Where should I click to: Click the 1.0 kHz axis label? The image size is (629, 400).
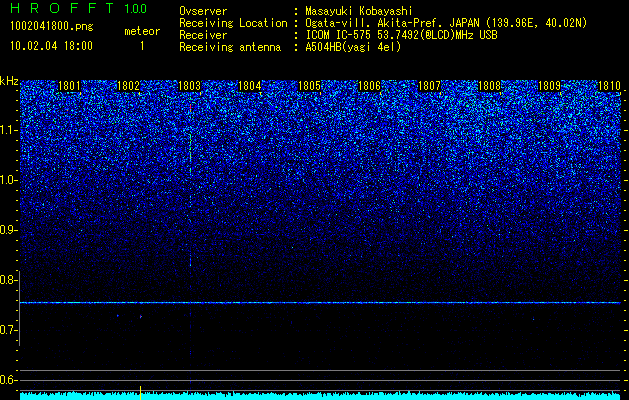[x=9, y=180]
